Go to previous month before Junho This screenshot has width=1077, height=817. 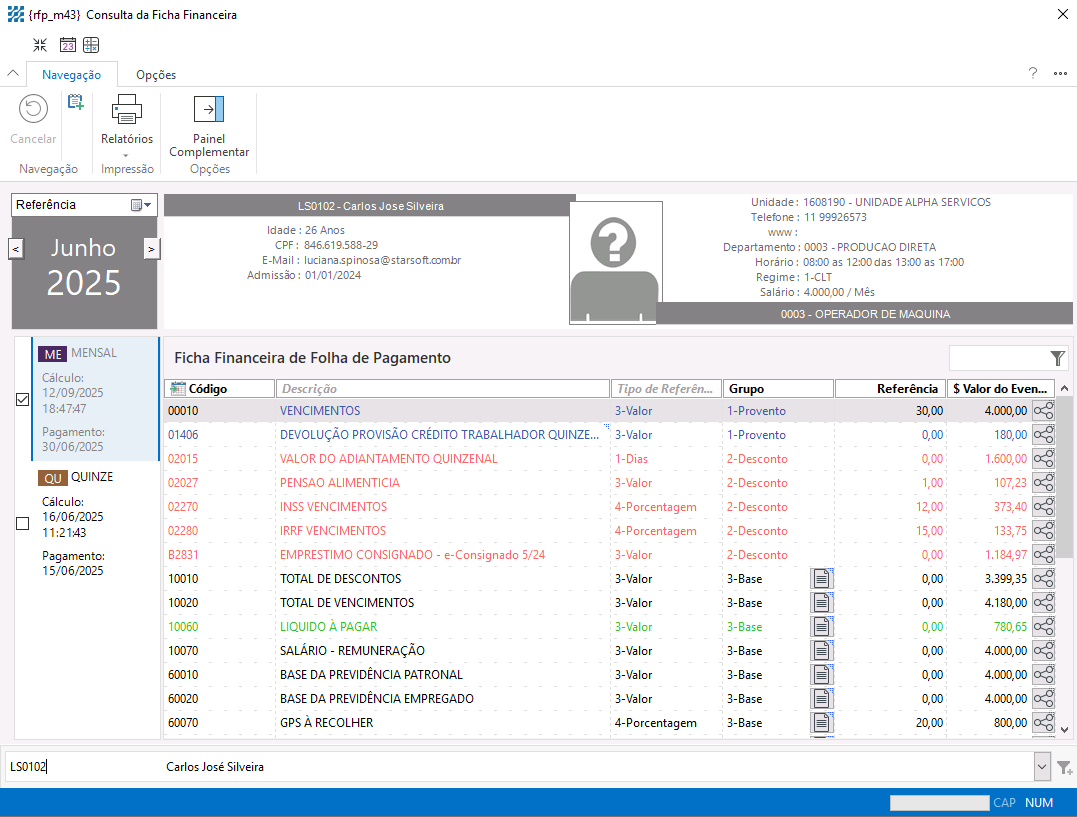[x=17, y=249]
